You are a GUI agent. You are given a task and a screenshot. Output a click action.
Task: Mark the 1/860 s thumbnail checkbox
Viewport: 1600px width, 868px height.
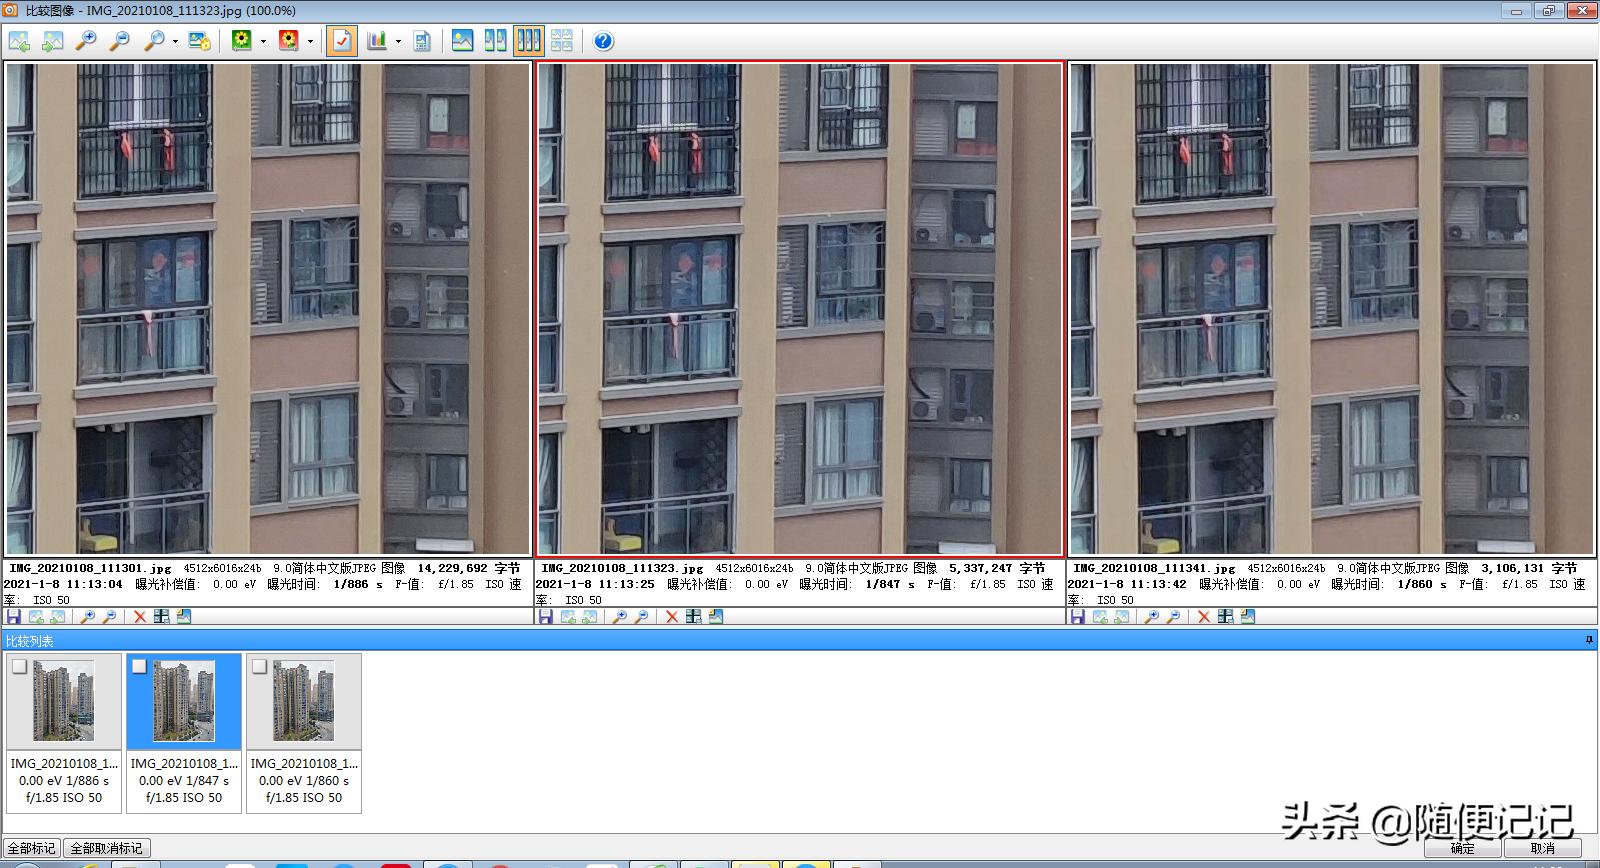pyautogui.click(x=259, y=666)
